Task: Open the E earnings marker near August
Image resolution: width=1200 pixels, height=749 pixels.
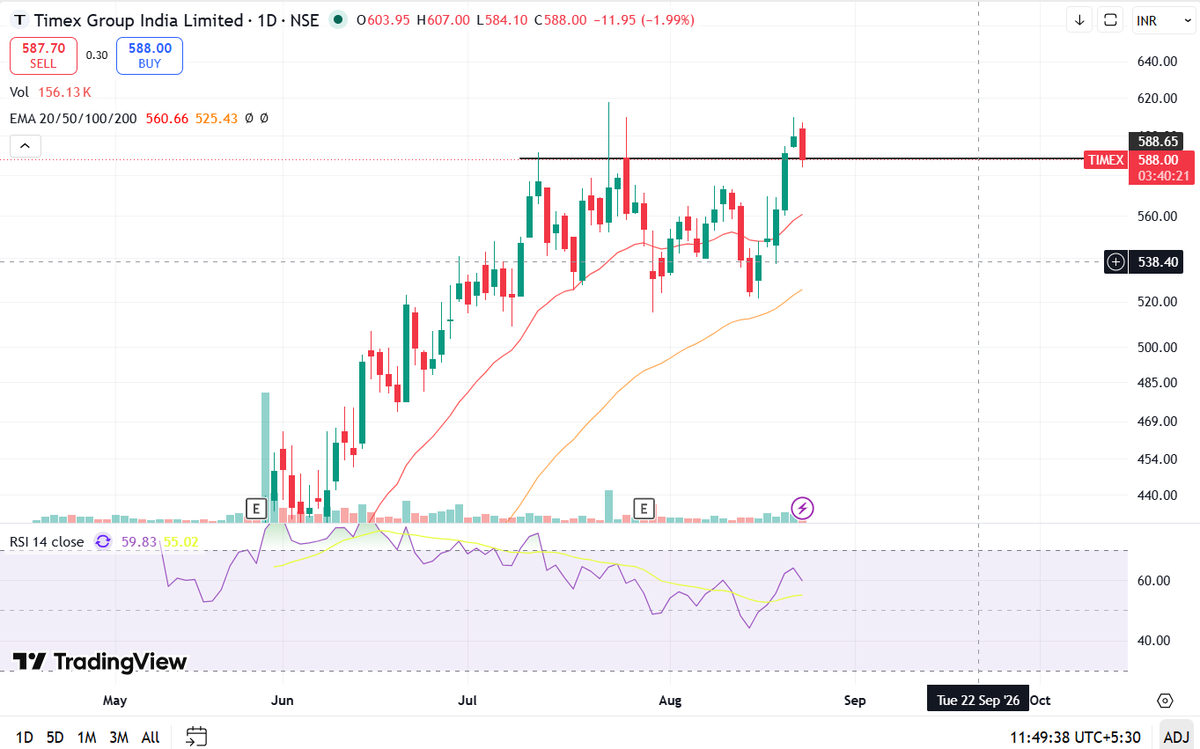Action: (x=644, y=508)
